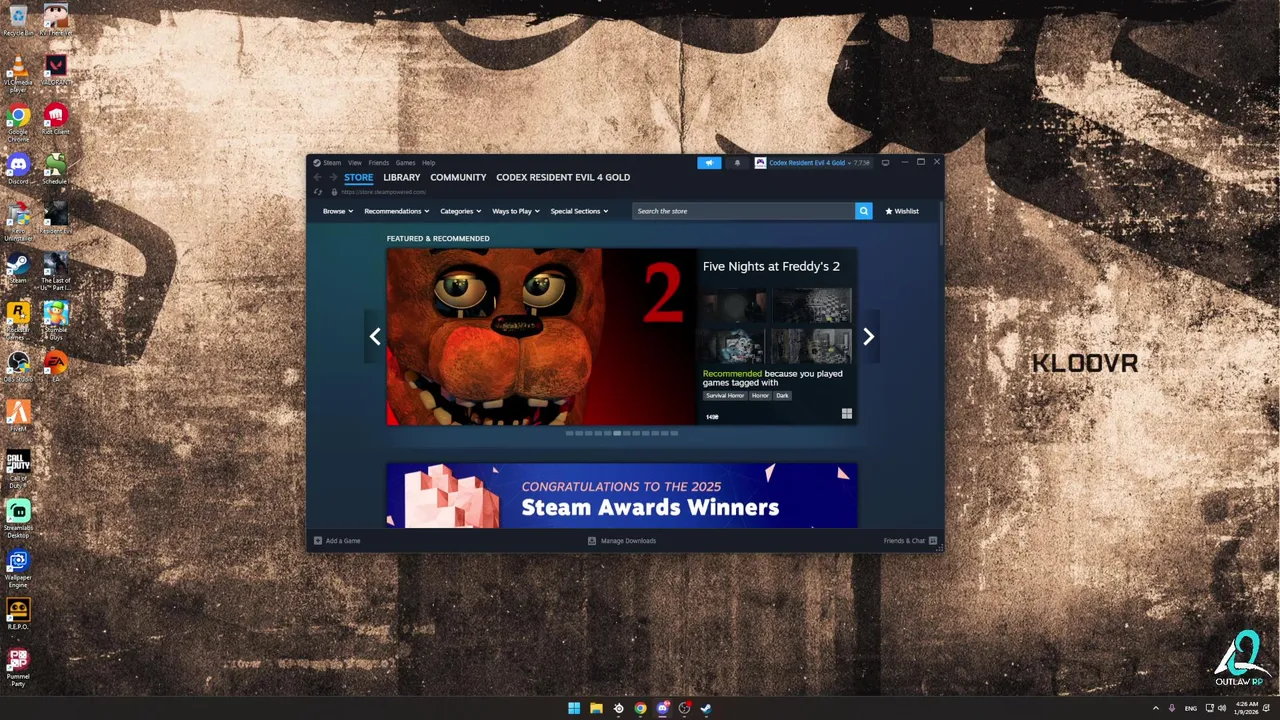Open Google Chrome from the taskbar
1280x720 pixels.
(640, 708)
